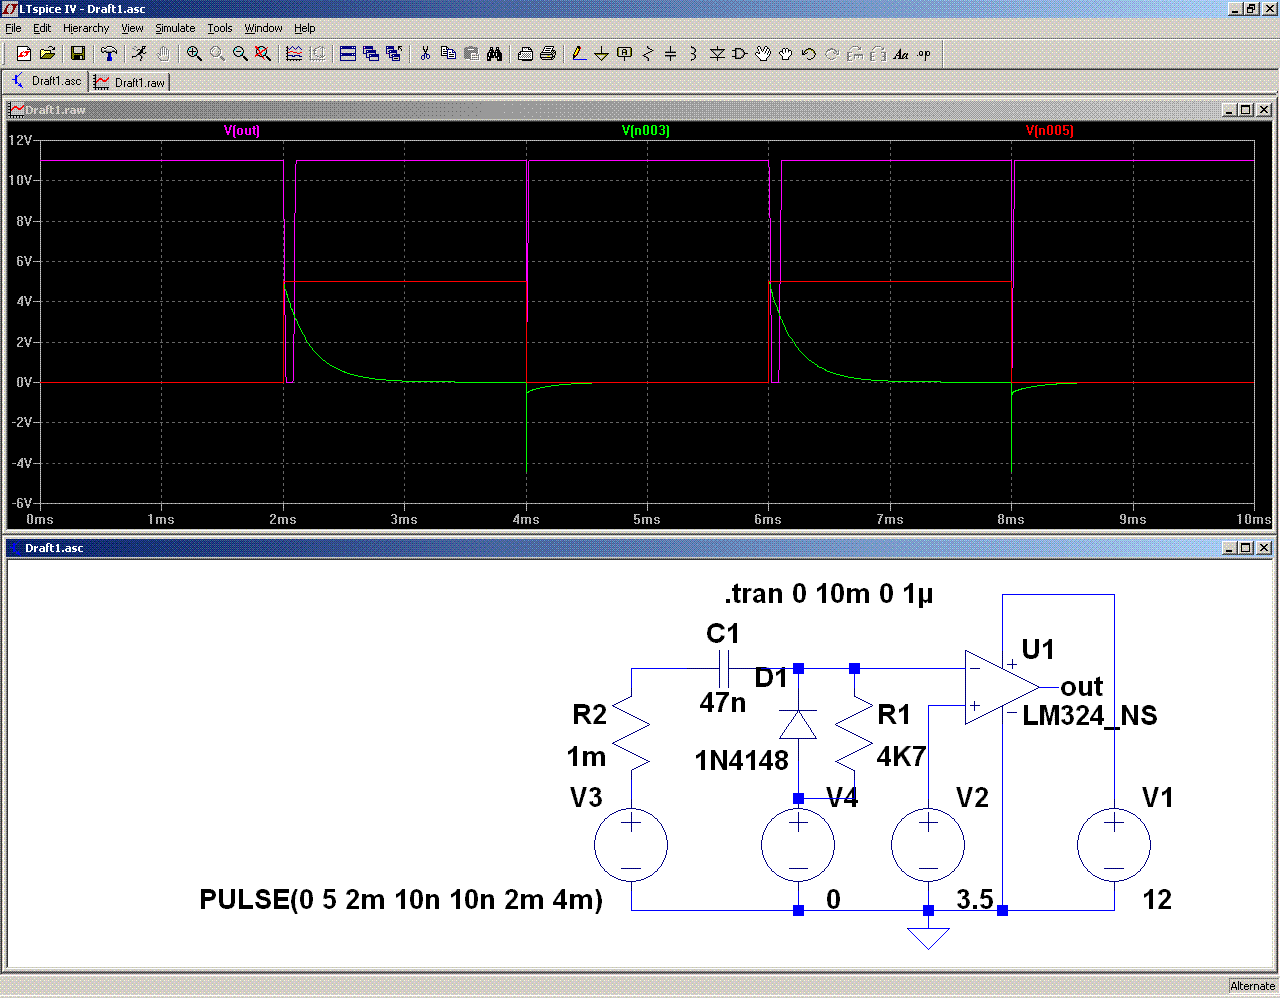Choose the Text Aa tool
Screen dimensions: 1280x998
tap(901, 54)
